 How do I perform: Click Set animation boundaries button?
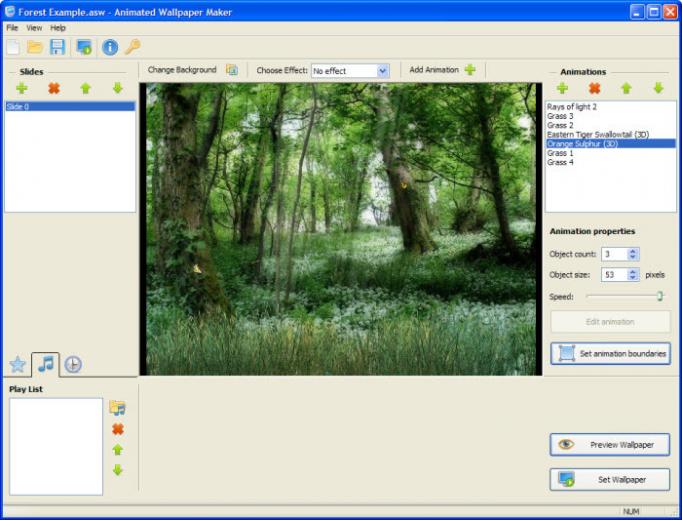(610, 353)
